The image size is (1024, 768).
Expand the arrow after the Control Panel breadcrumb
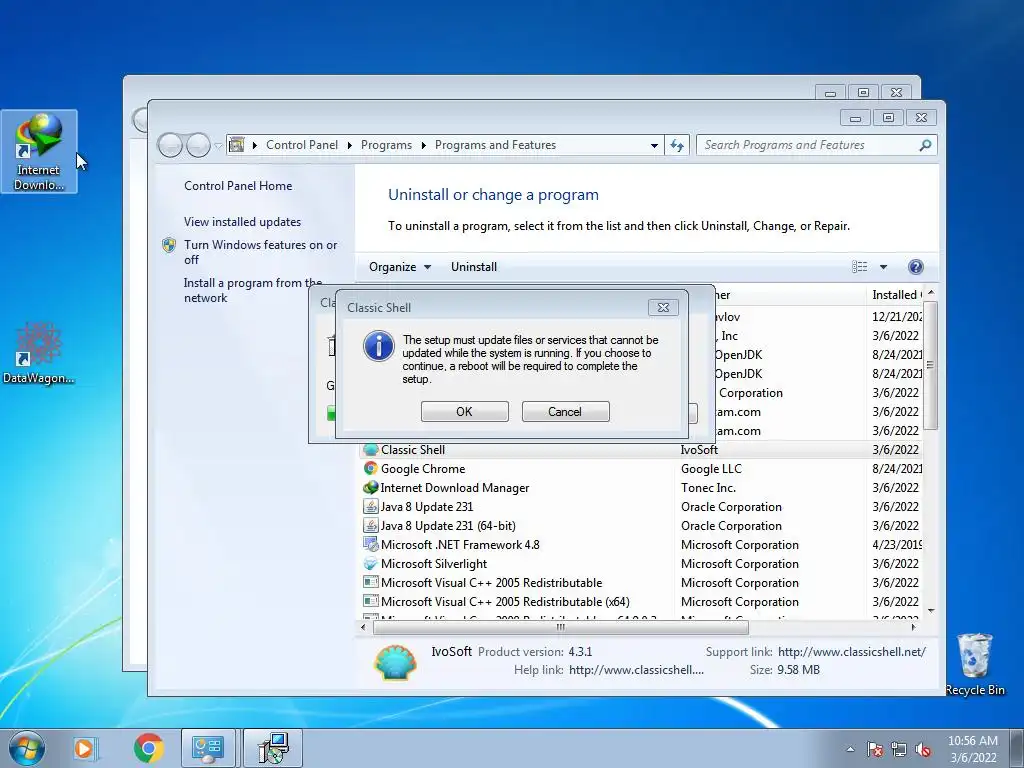[349, 145]
